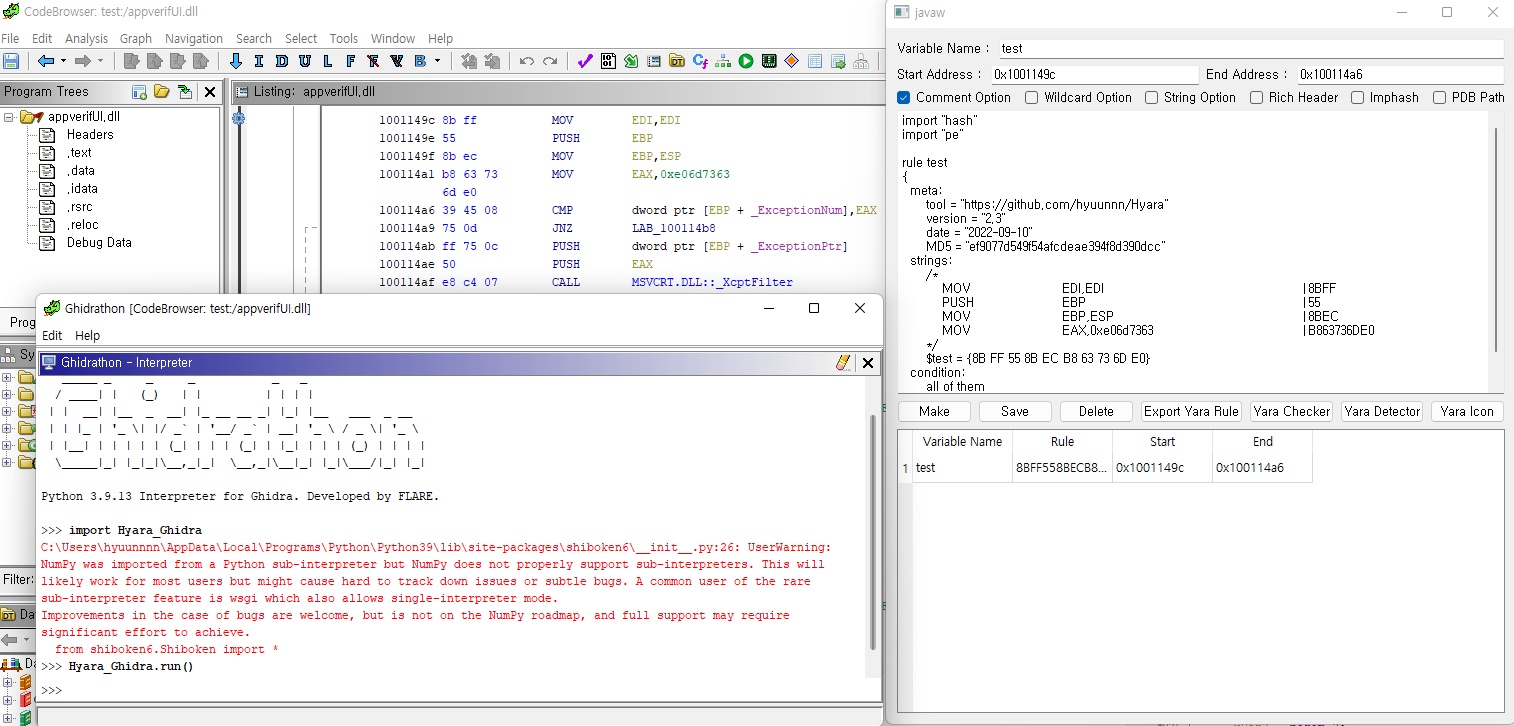Enable the Rich Header checkbox

(1257, 98)
